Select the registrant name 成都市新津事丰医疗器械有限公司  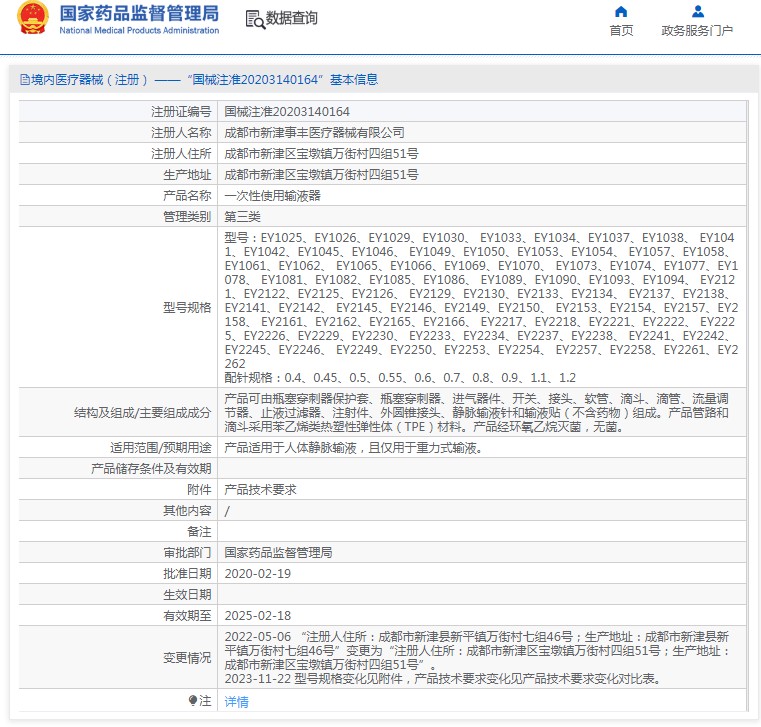pos(314,132)
